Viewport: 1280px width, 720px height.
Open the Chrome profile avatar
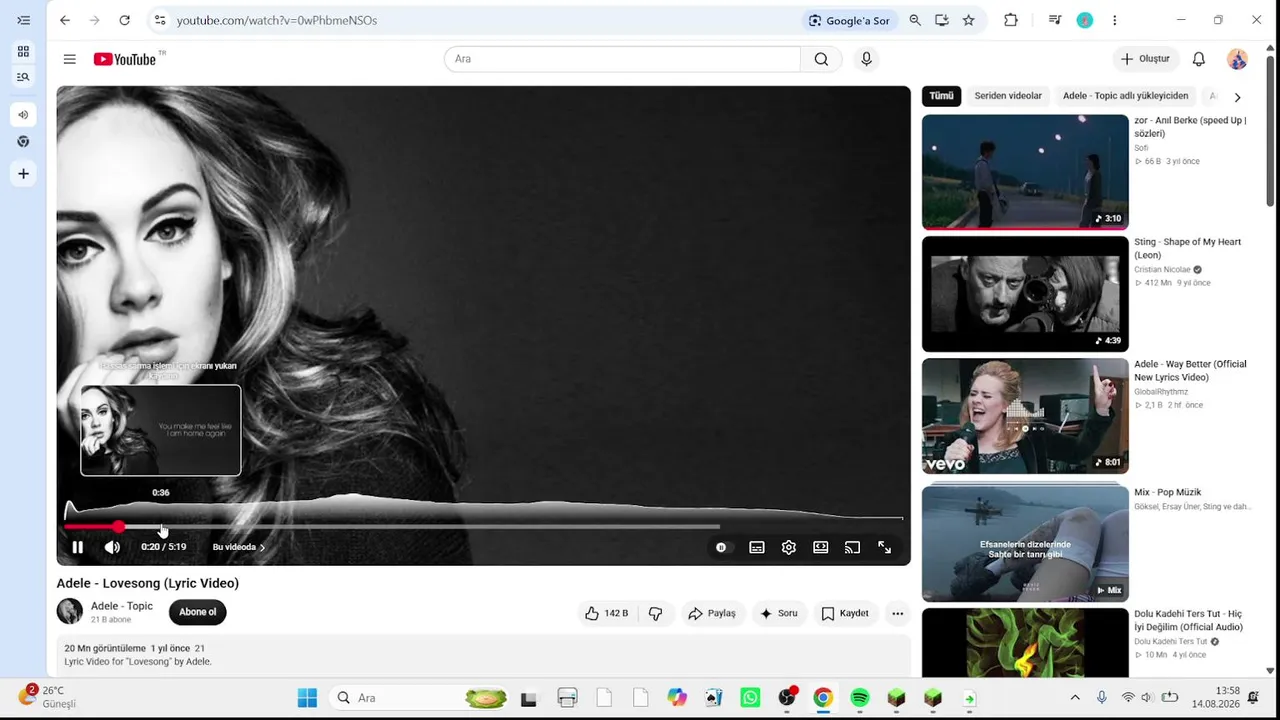click(1085, 20)
